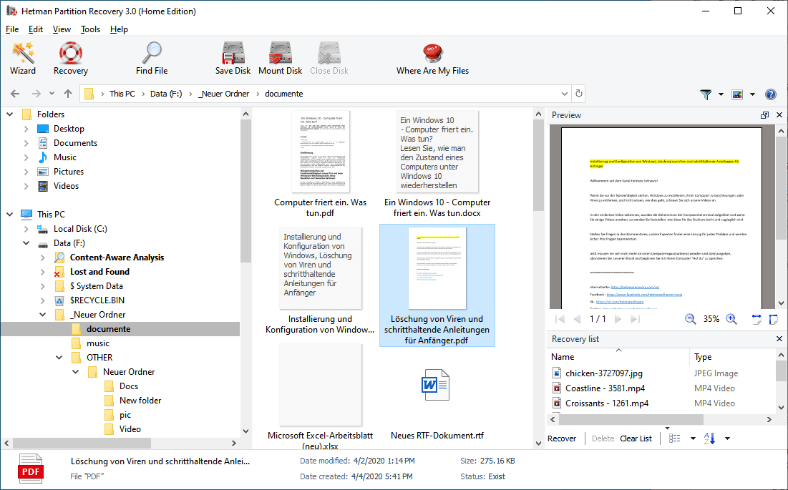Screen dimensions: 788x490
Task: Click the Mount Disk toolbar icon
Action: coord(280,53)
